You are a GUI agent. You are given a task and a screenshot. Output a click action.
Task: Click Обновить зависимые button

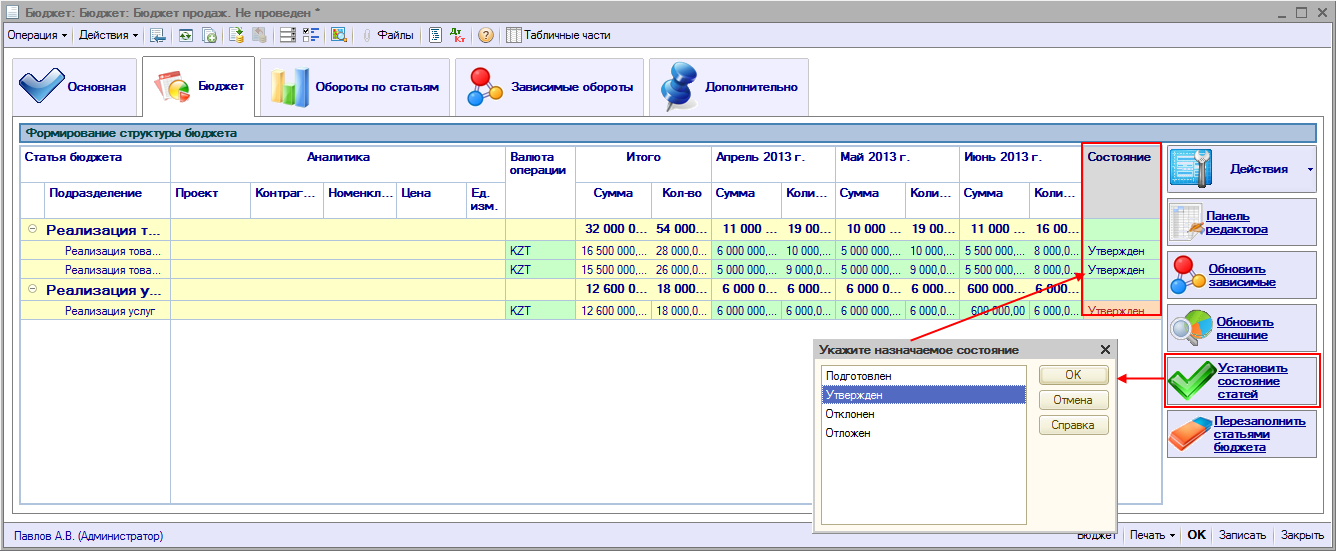click(x=1242, y=275)
